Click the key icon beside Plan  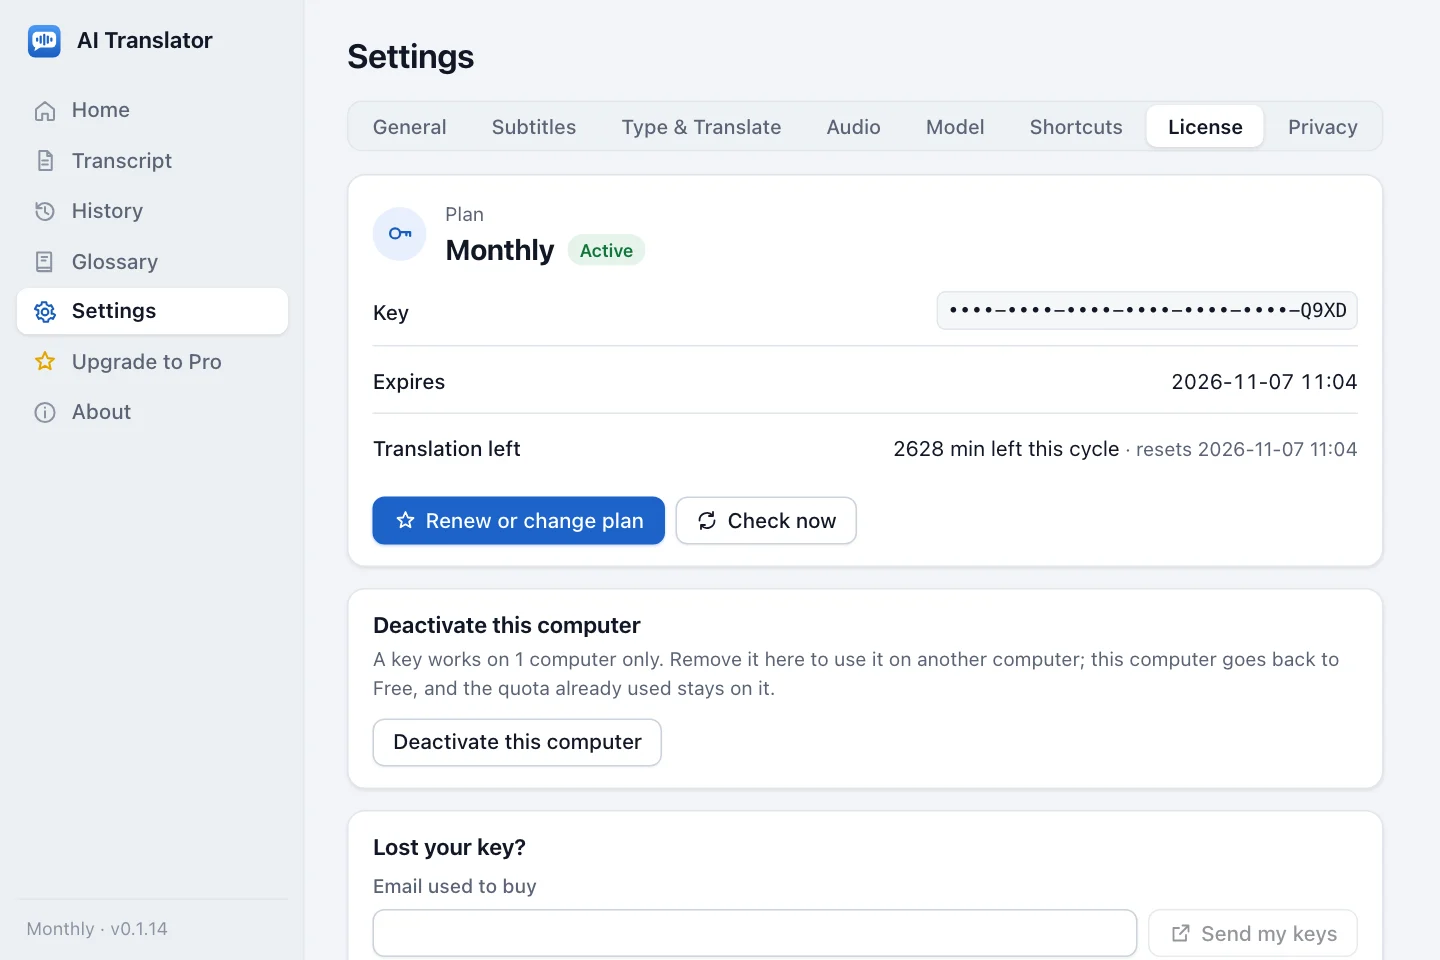click(x=400, y=234)
